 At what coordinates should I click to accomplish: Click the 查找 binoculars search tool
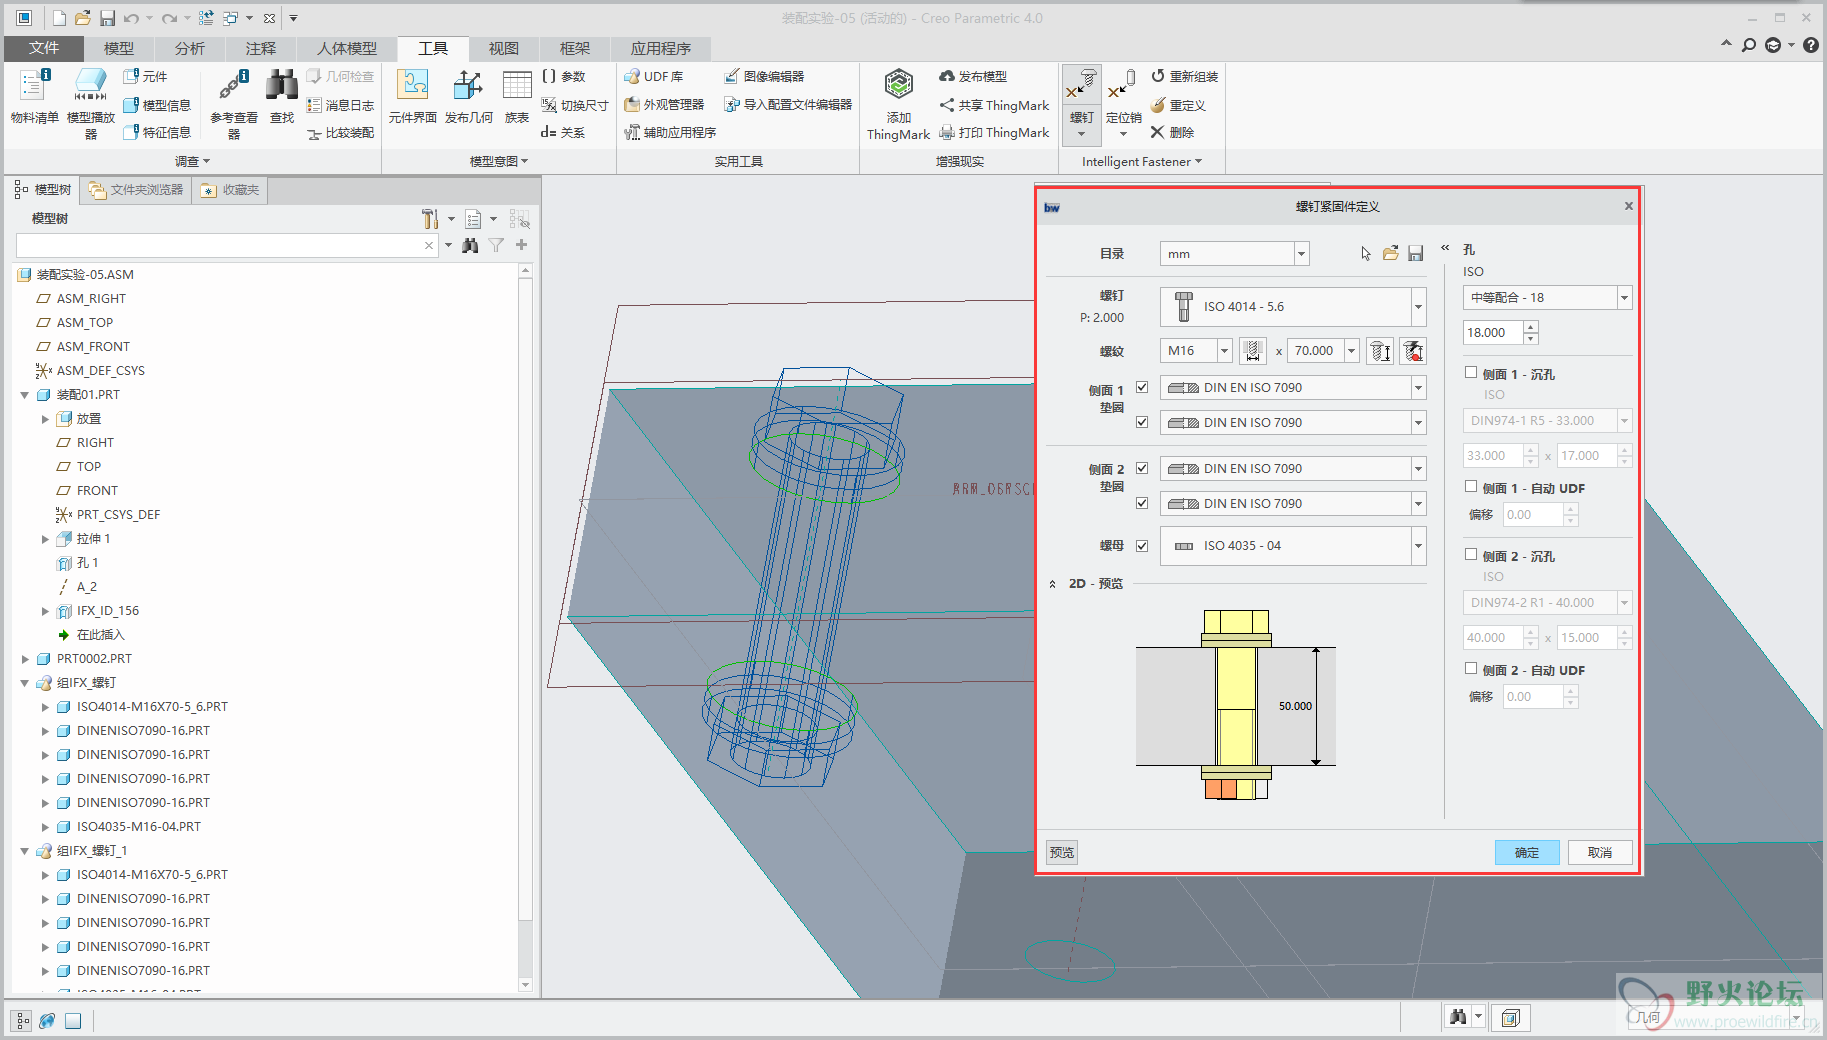[x=282, y=97]
